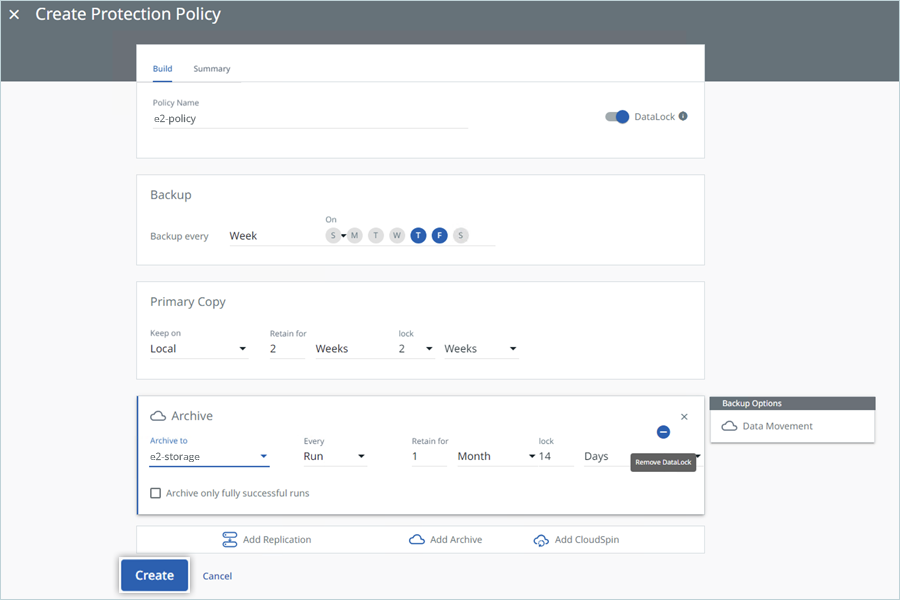Toggle Saturday in backup days
Viewport: 900px width, 600px height.
pos(460,235)
